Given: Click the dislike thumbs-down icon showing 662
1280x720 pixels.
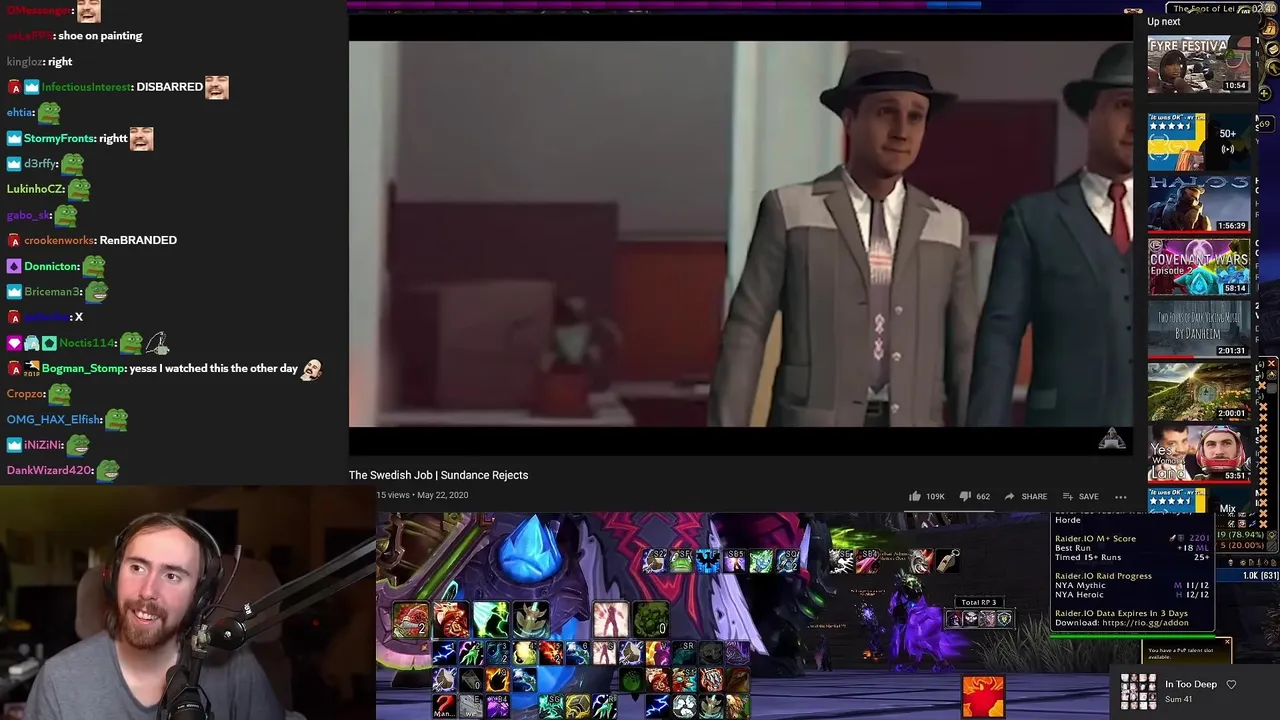Looking at the screenshot, I should click(974, 496).
